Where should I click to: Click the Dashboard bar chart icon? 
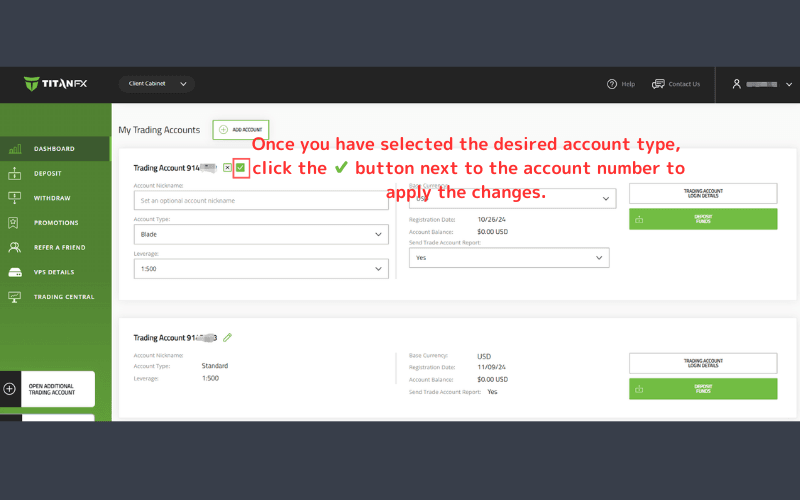point(15,148)
